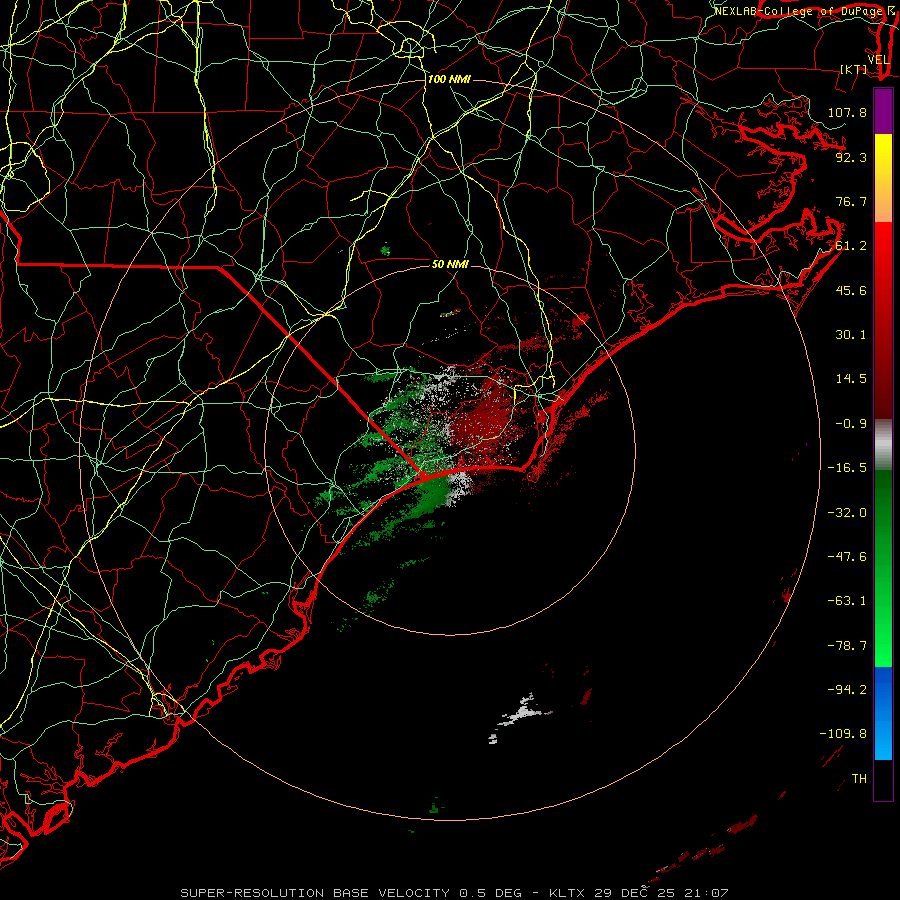This screenshot has height=900, width=900.
Task: Select the 14.5 scale value
Action: click(851, 379)
